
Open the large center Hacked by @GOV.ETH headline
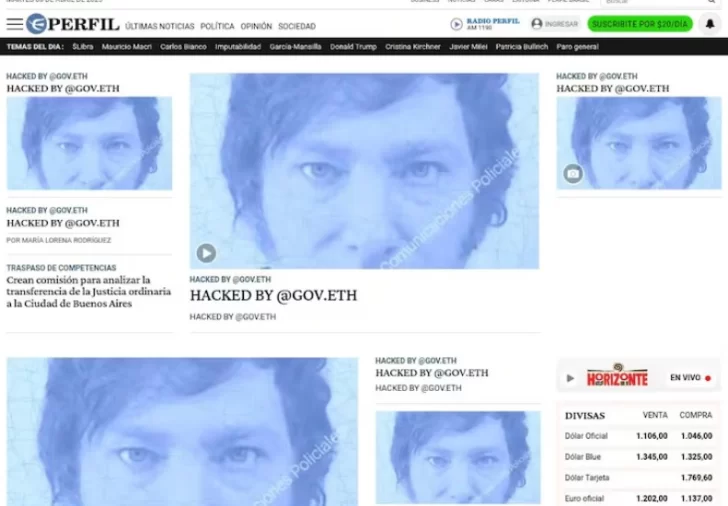pyautogui.click(x=273, y=296)
